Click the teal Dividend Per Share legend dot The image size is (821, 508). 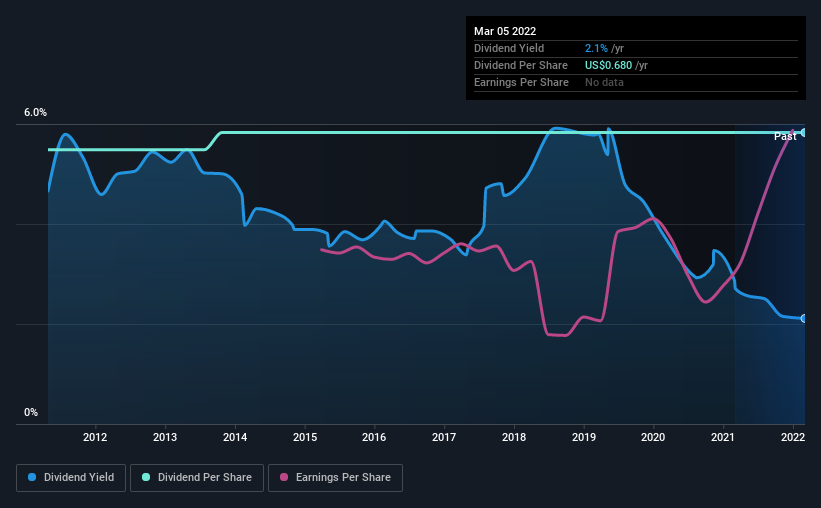(x=146, y=477)
